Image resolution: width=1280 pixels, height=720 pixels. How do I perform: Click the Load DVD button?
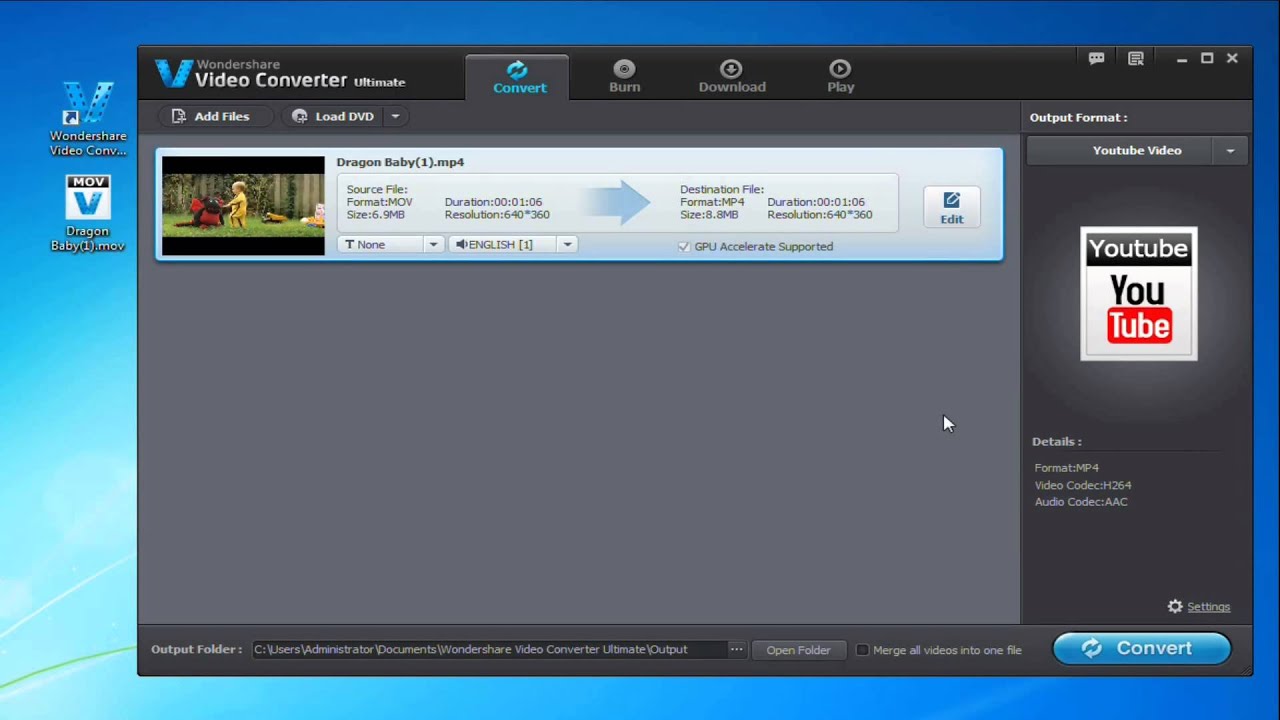click(x=334, y=116)
